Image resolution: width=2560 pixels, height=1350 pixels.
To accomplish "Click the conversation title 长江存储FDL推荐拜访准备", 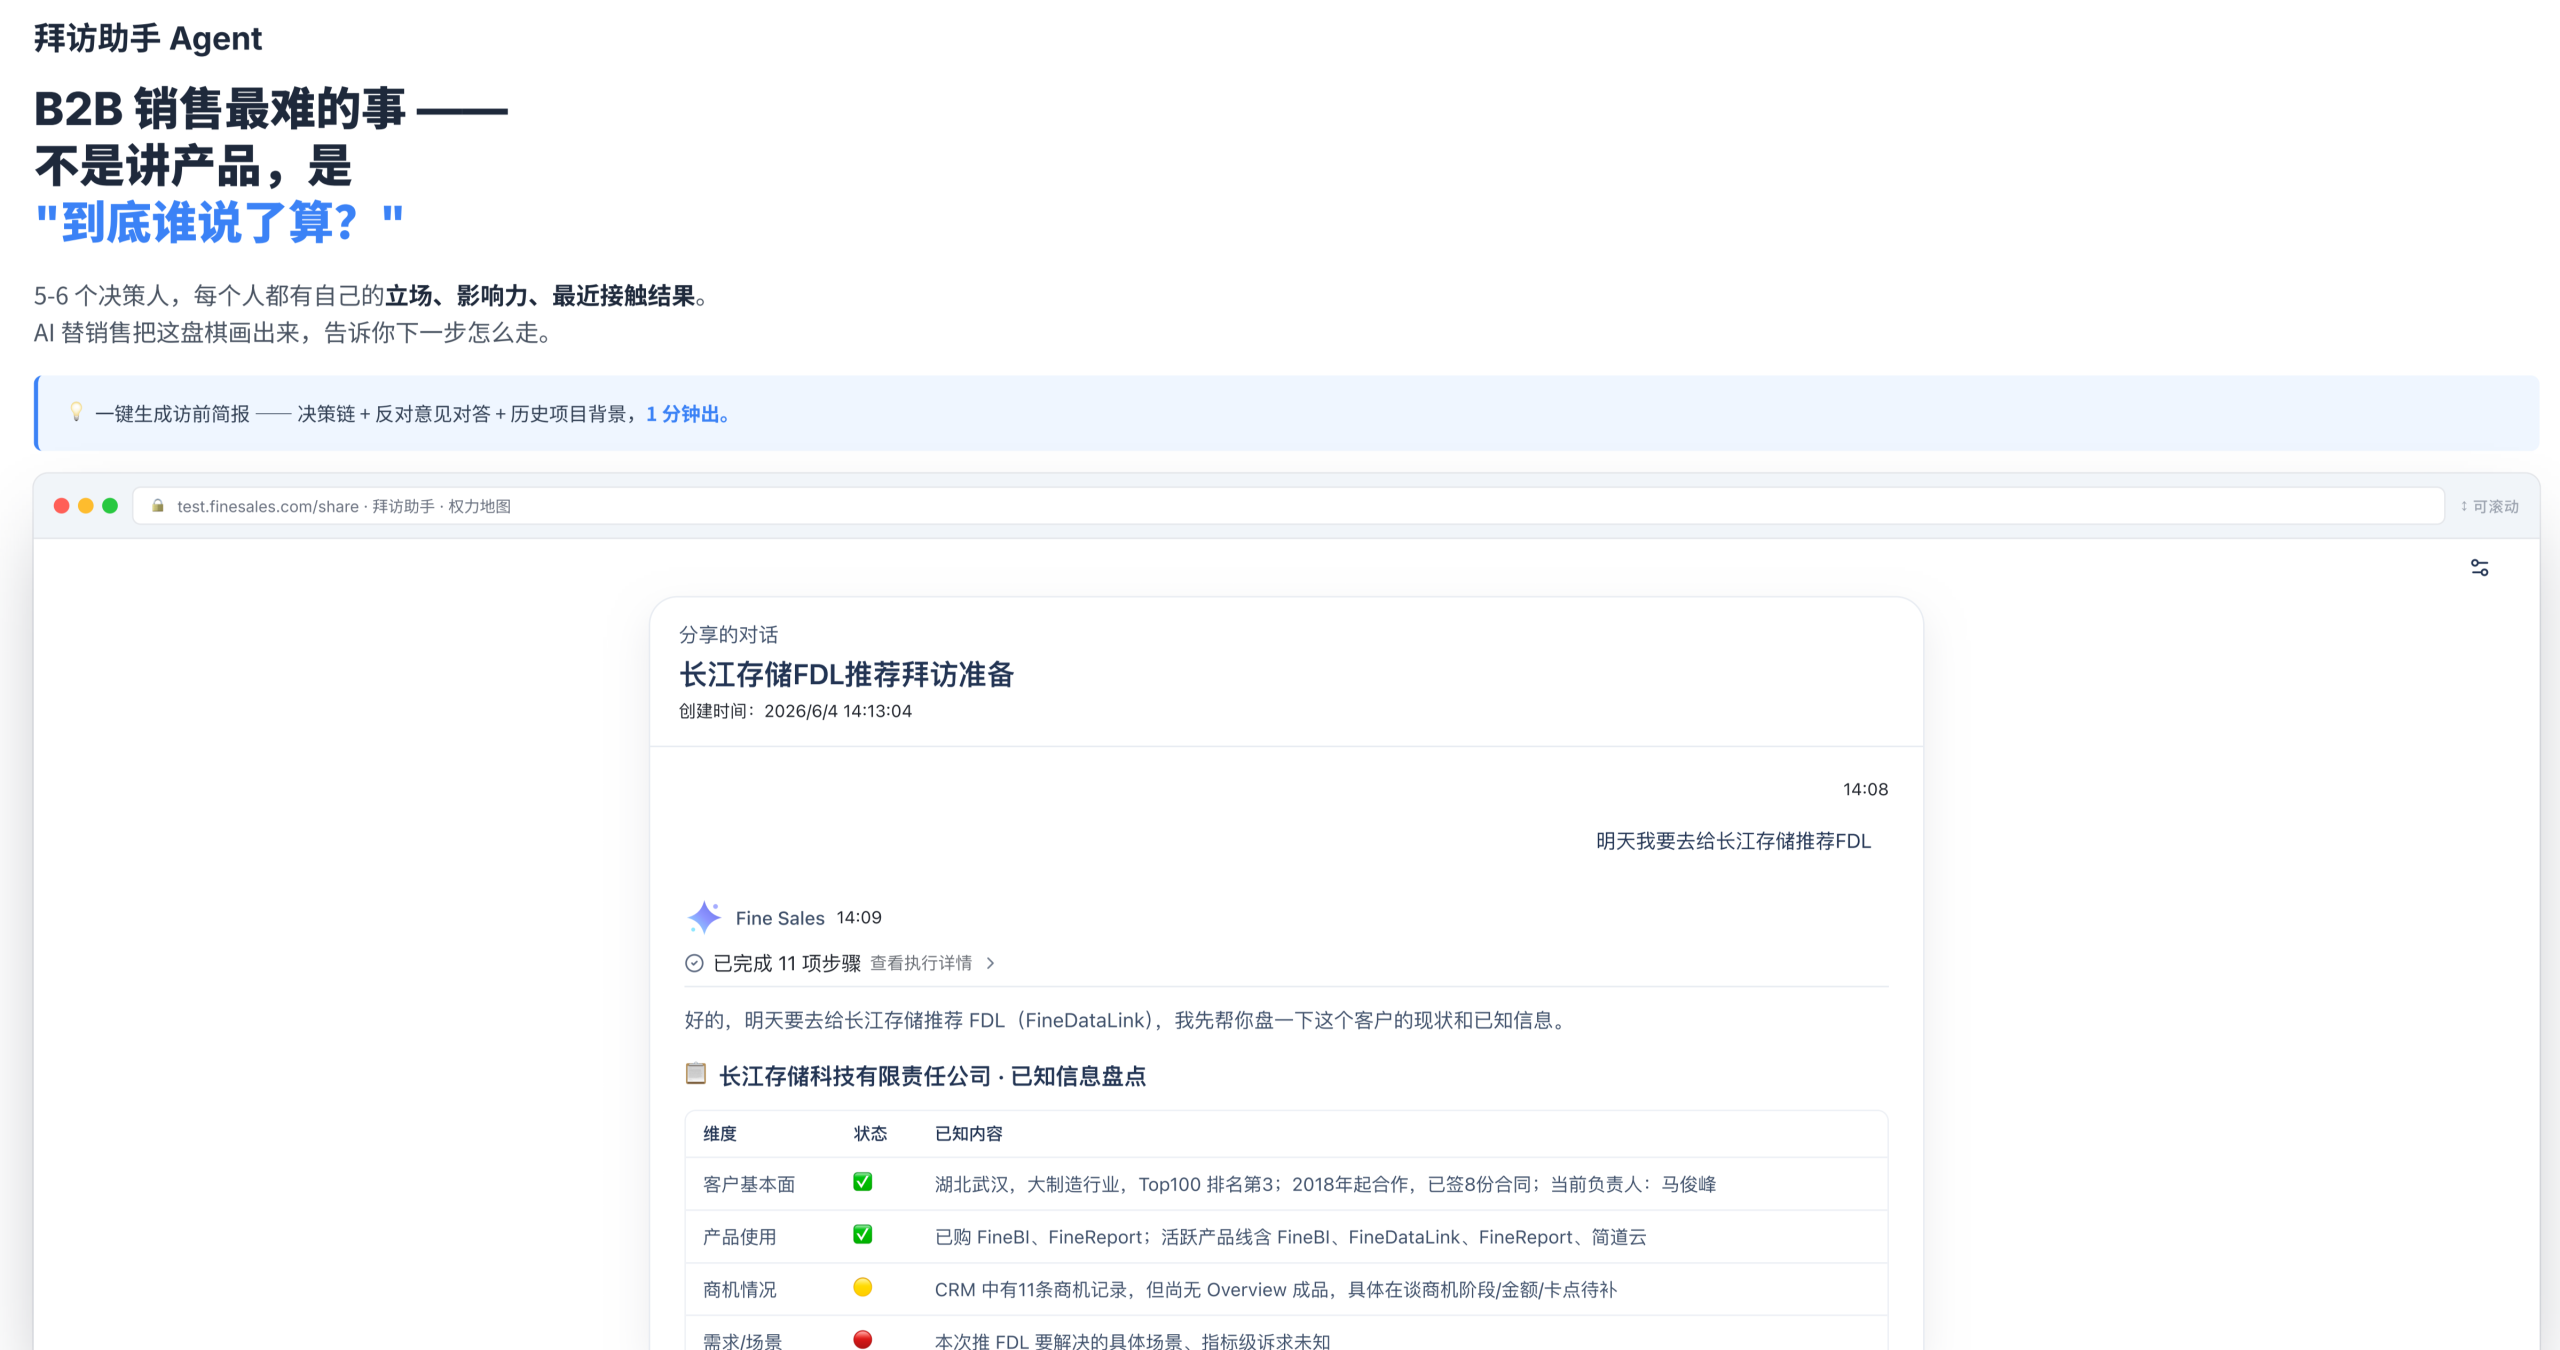I will click(847, 675).
